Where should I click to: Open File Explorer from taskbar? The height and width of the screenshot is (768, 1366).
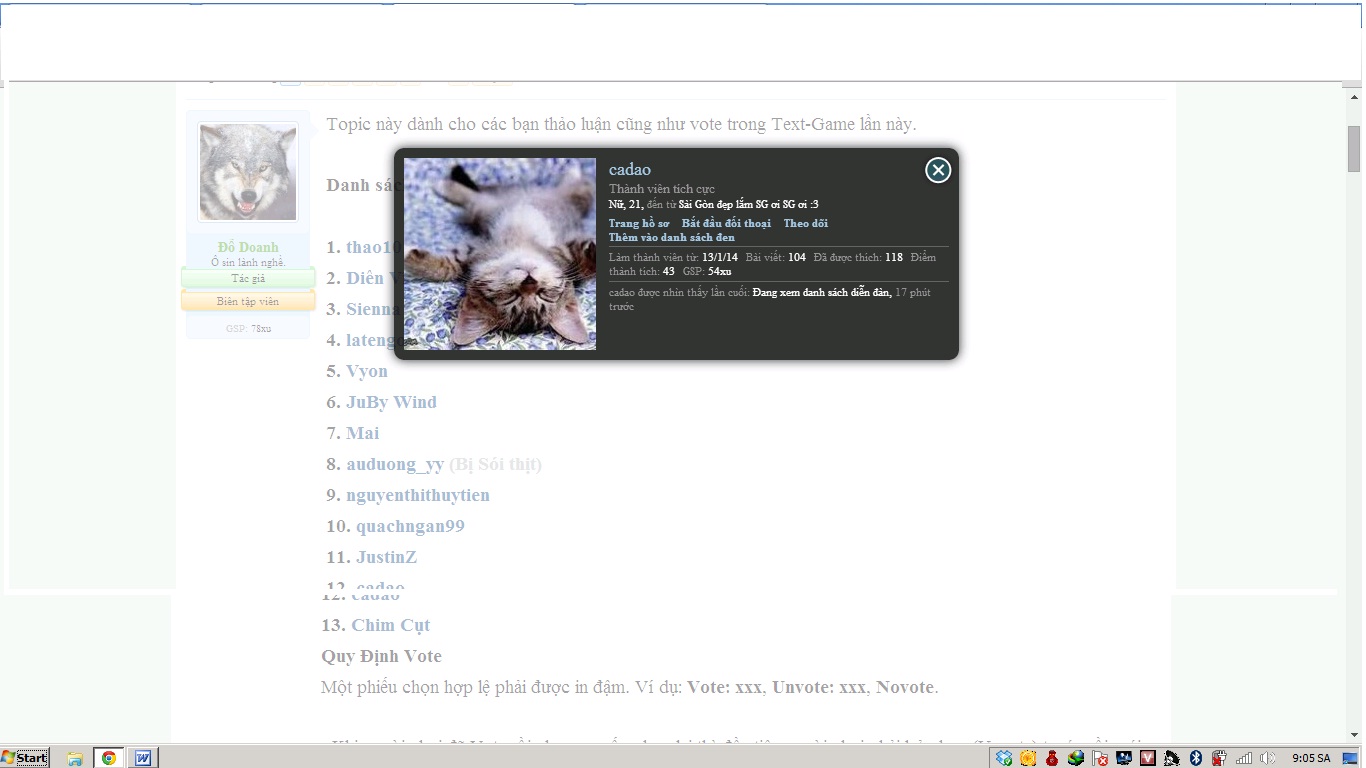point(75,758)
